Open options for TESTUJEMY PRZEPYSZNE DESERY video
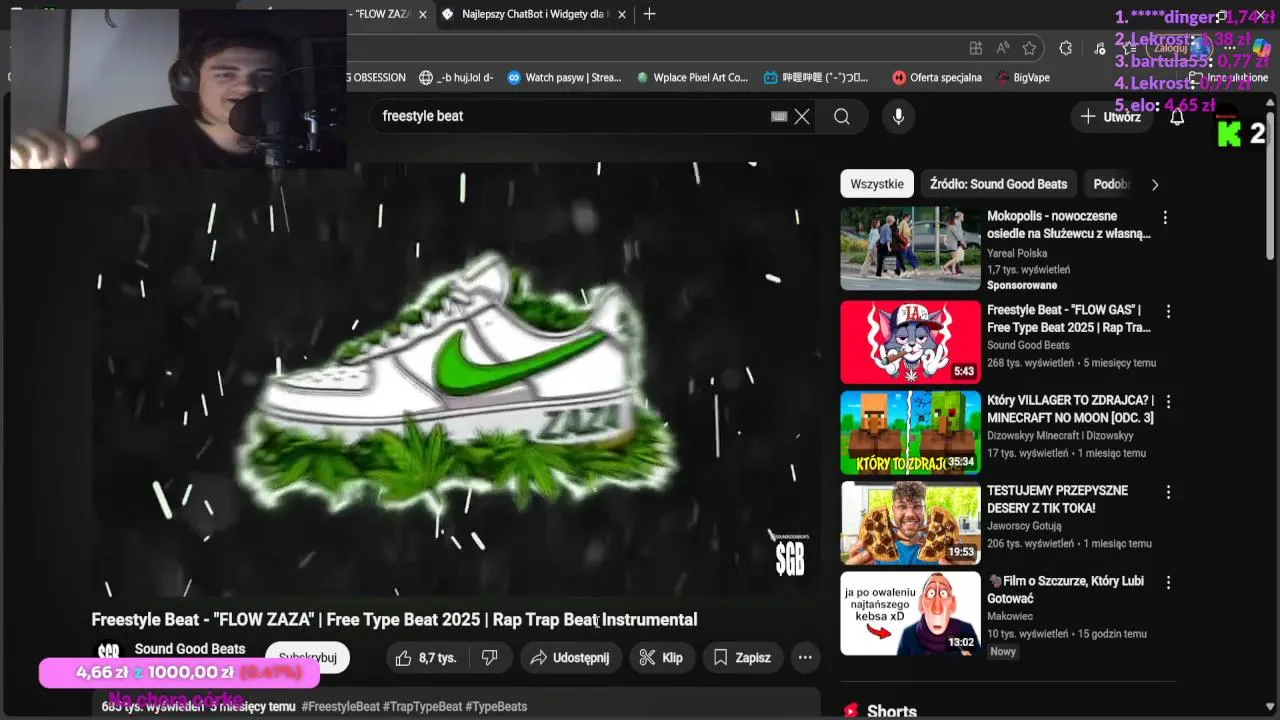The height and width of the screenshot is (720, 1280). click(1168, 492)
